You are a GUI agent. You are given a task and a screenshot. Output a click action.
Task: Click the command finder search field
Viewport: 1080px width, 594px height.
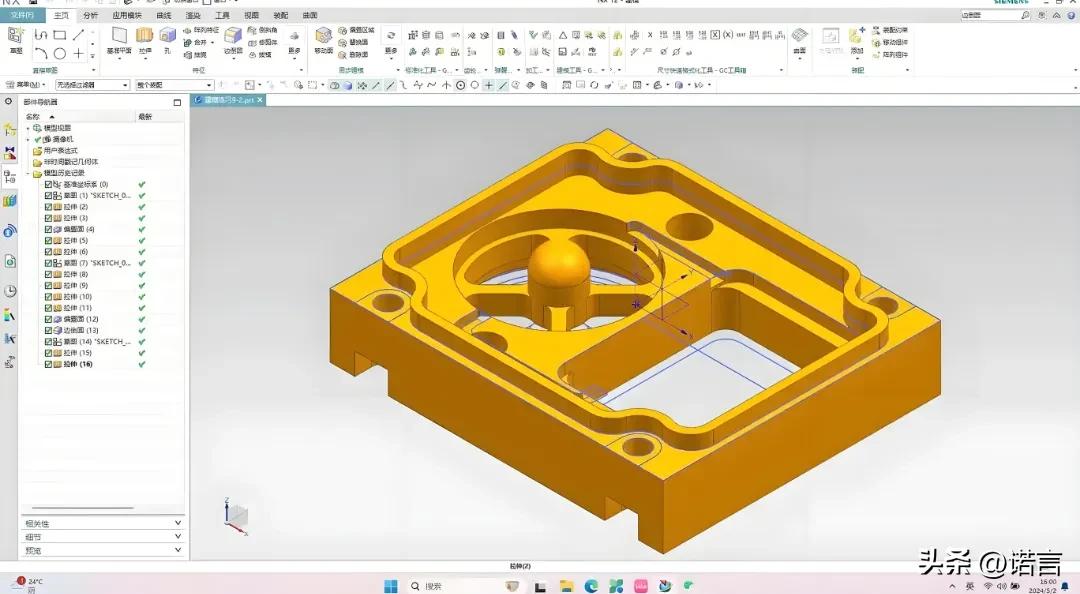click(989, 16)
